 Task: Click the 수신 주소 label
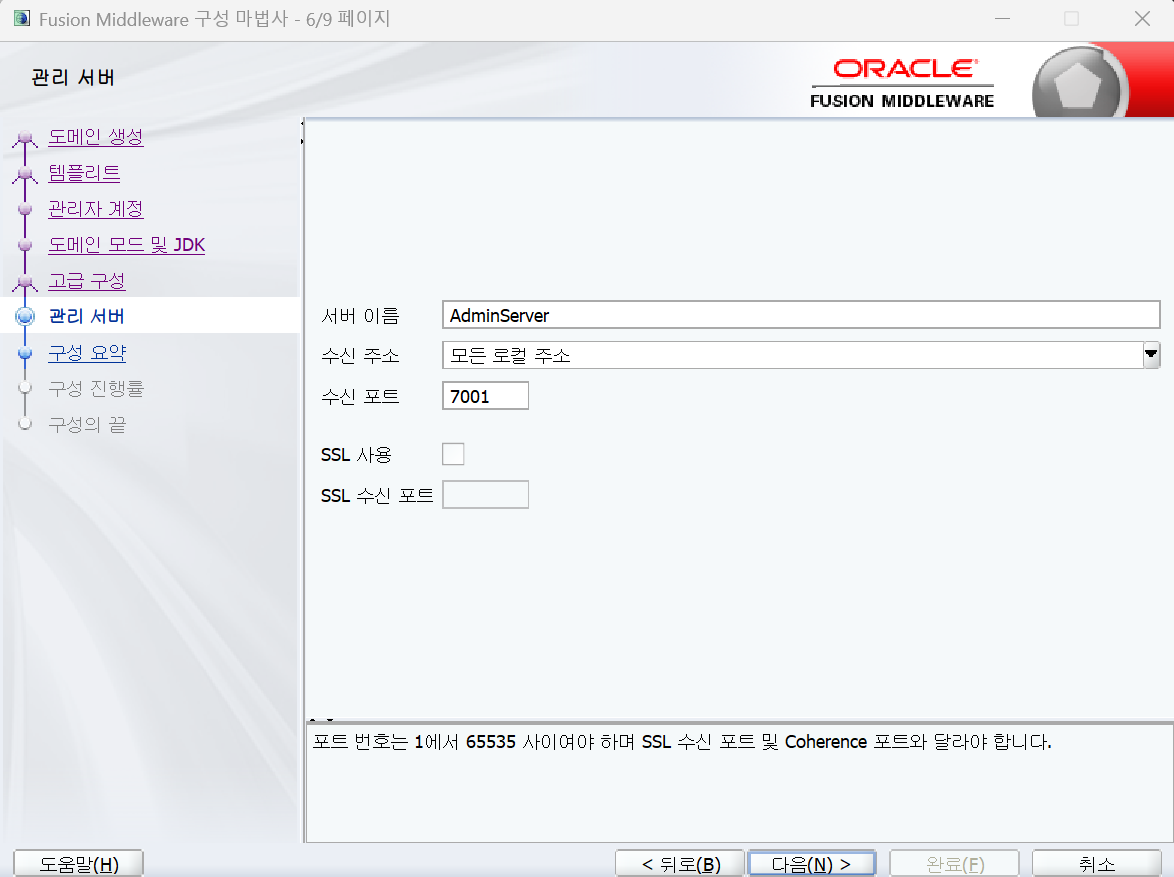360,356
